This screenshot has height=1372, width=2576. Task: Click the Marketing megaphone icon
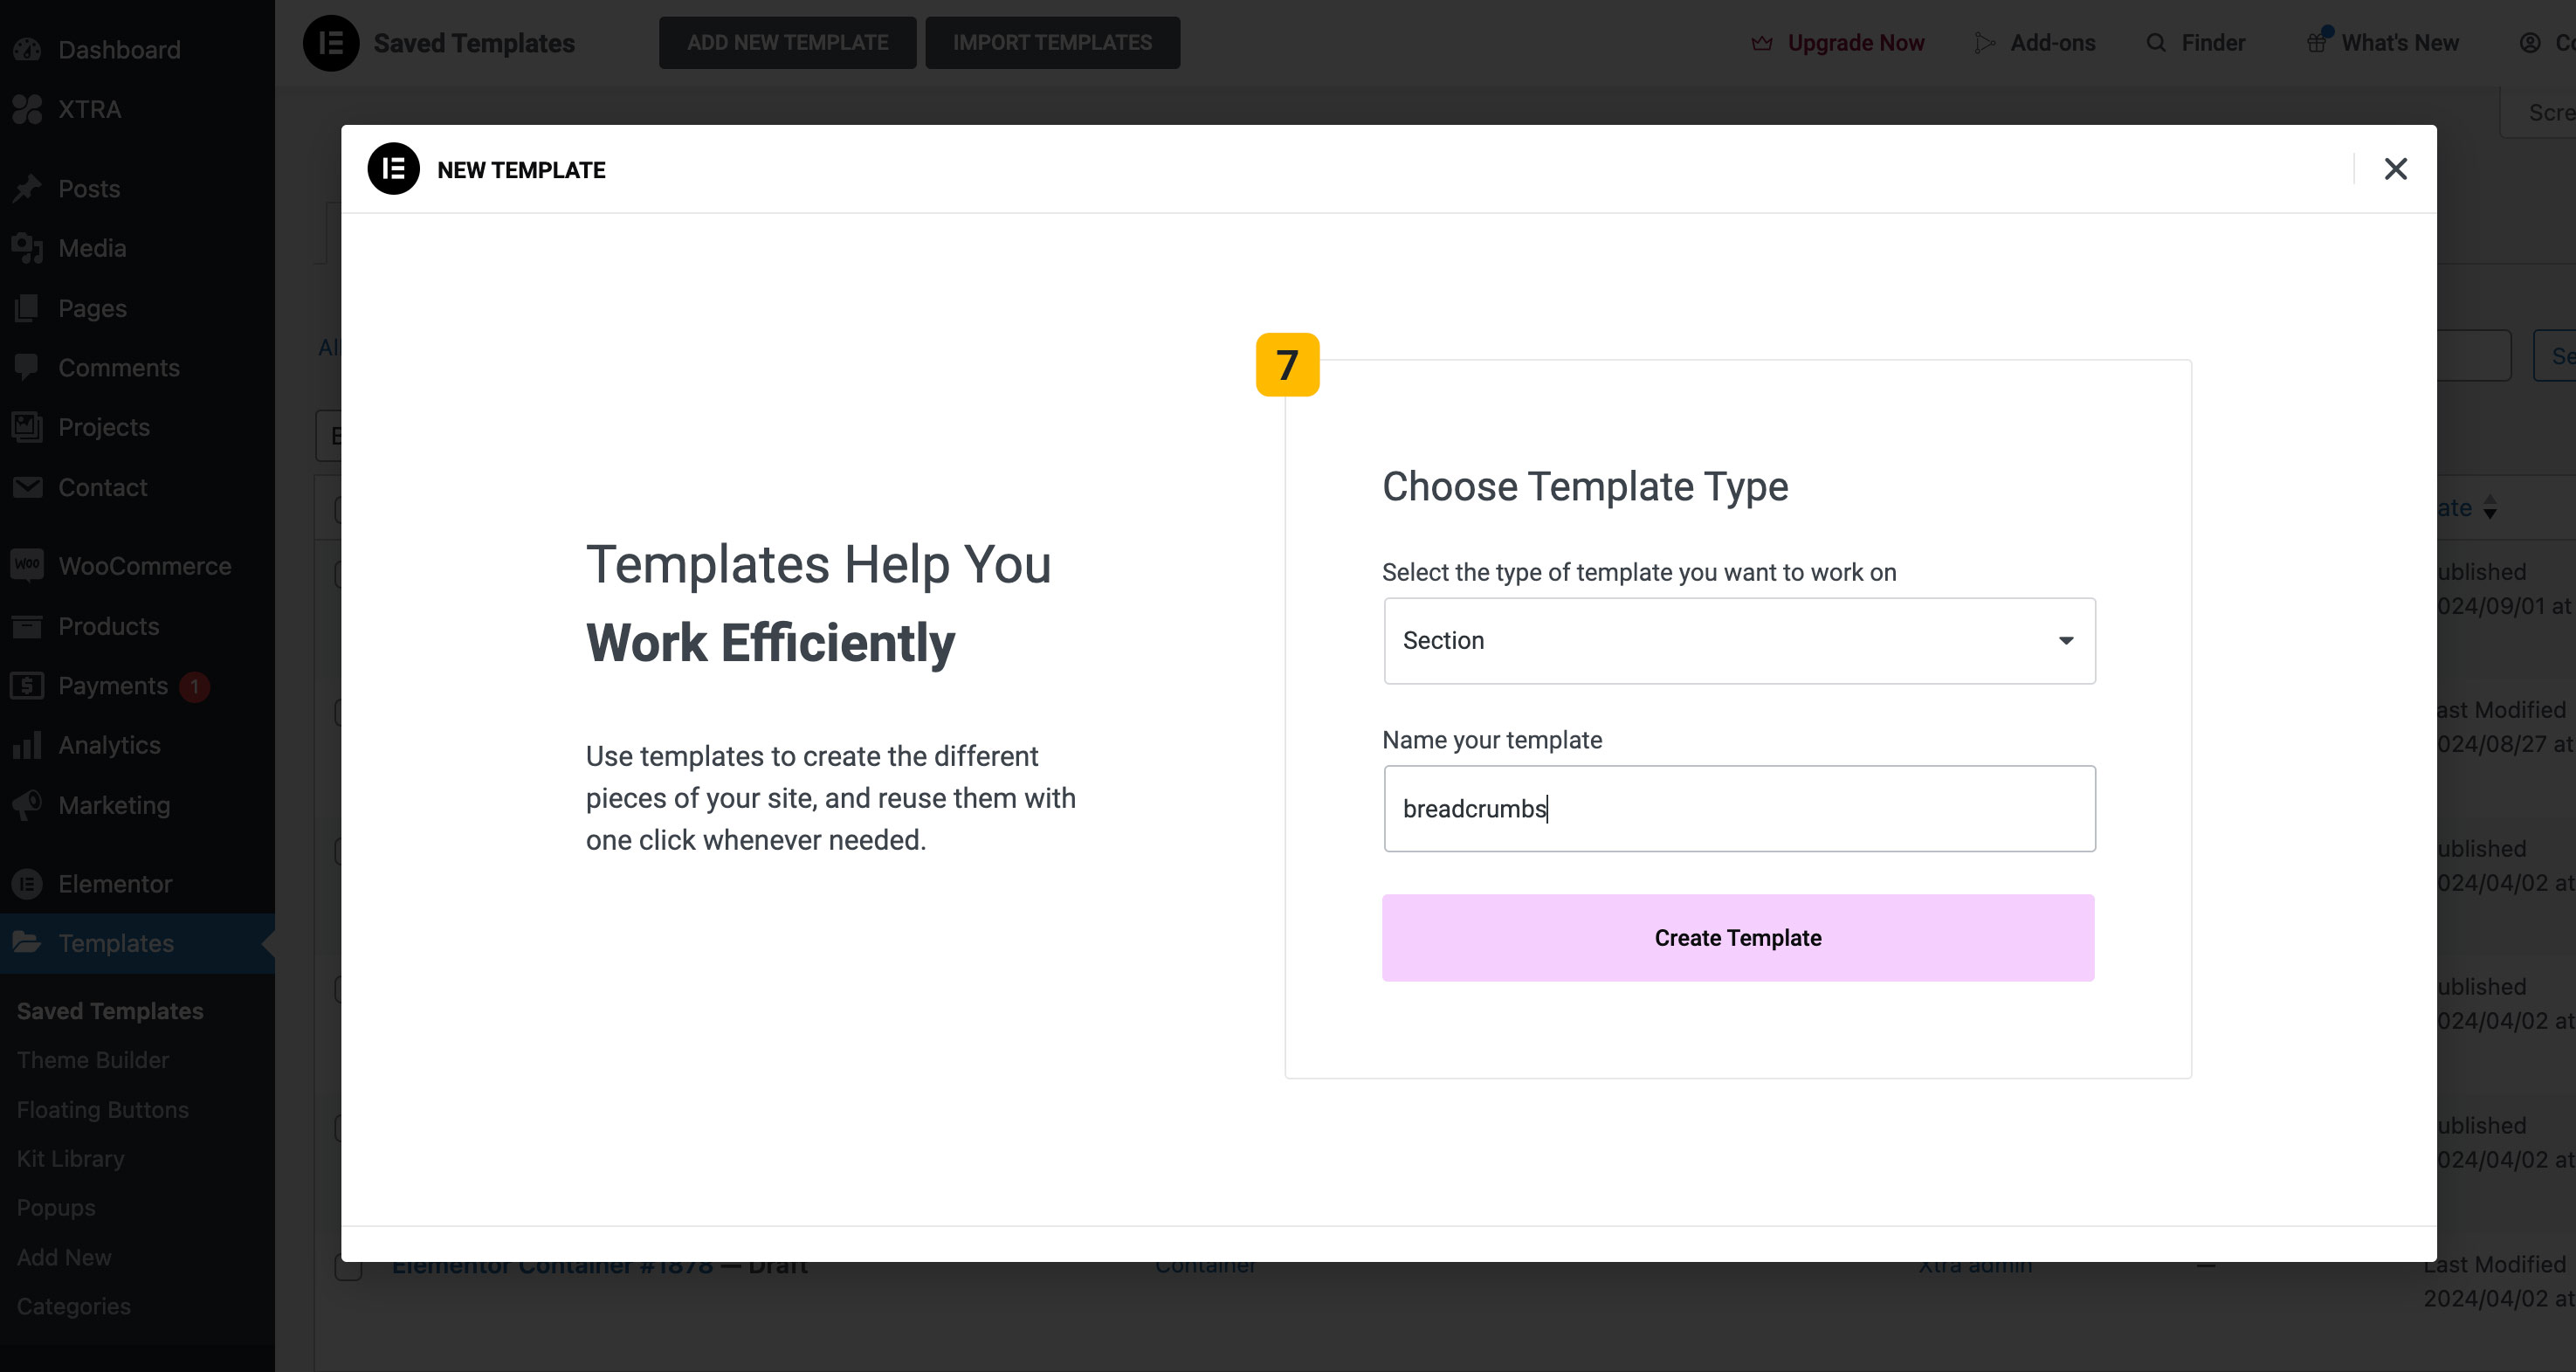27,805
